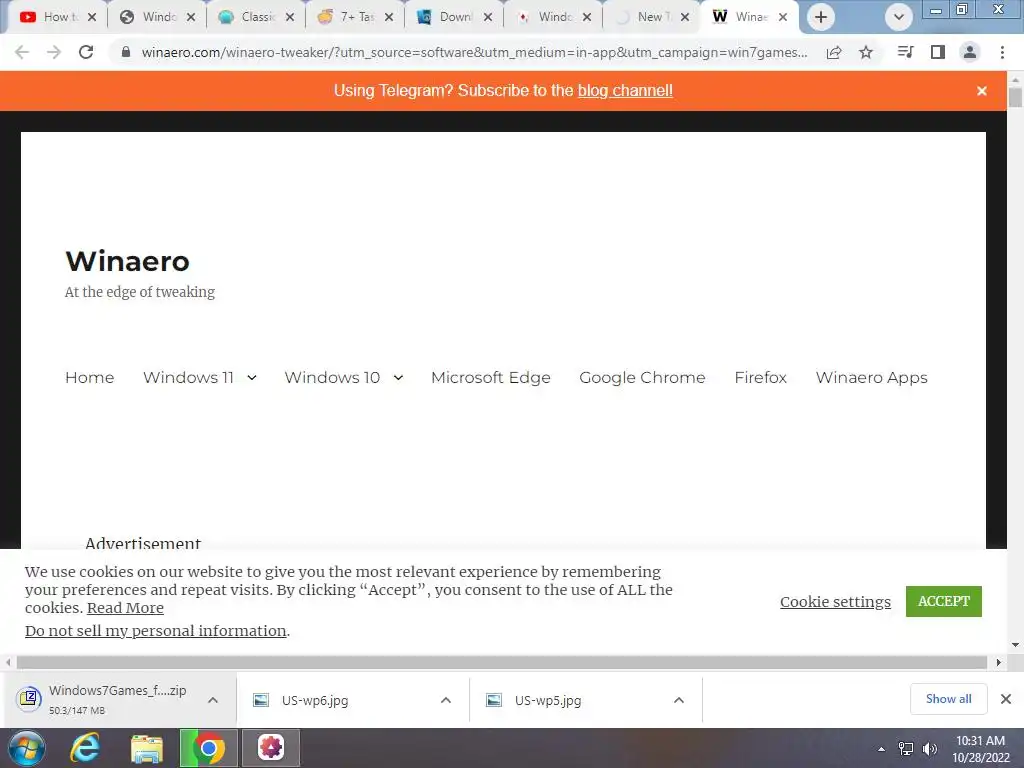1024x768 pixels.
Task: Click the browser forward arrow
Action: [54, 52]
